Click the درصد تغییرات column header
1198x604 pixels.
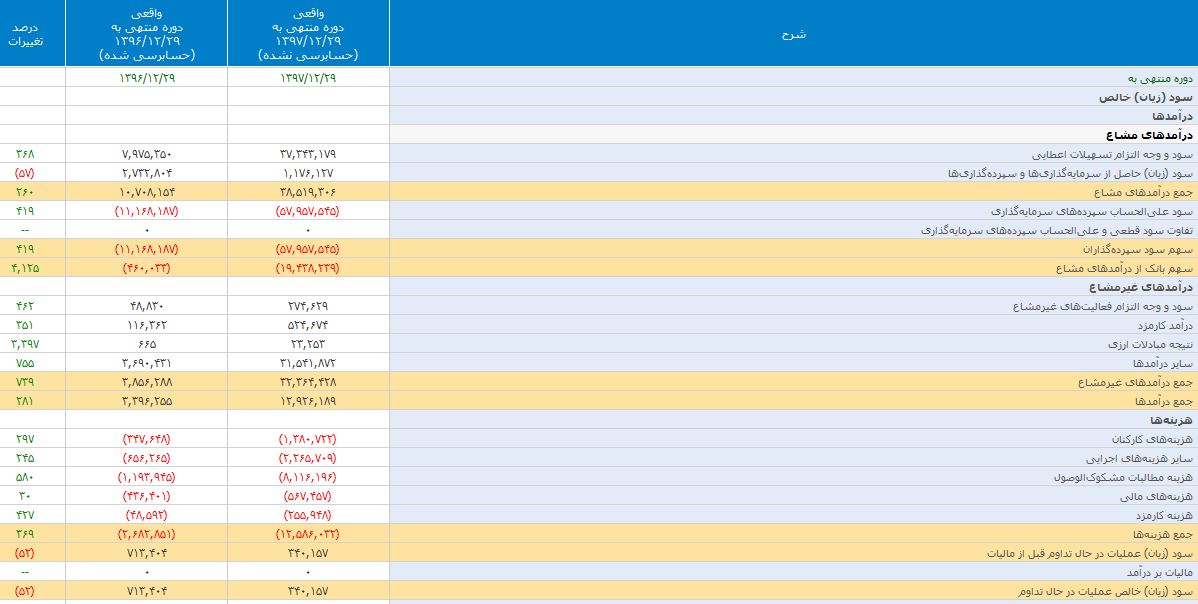[x=32, y=35]
